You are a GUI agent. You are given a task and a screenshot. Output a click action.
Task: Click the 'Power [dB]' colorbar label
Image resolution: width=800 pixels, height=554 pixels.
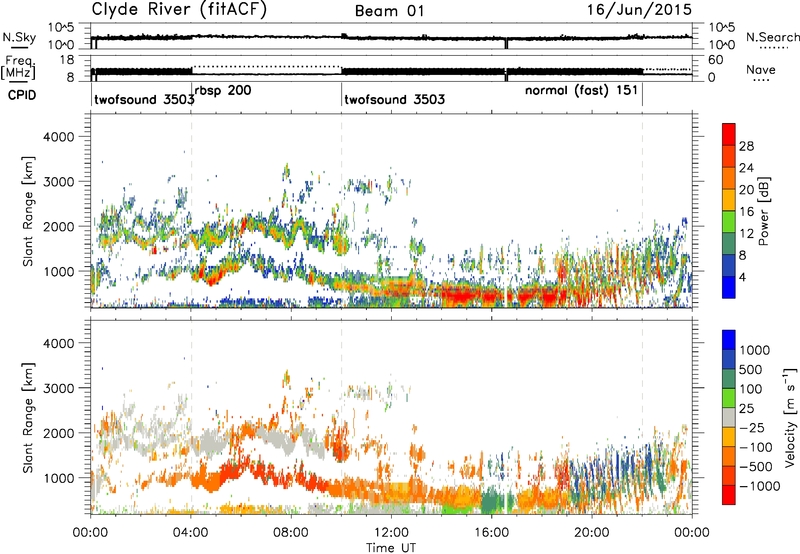(x=764, y=211)
